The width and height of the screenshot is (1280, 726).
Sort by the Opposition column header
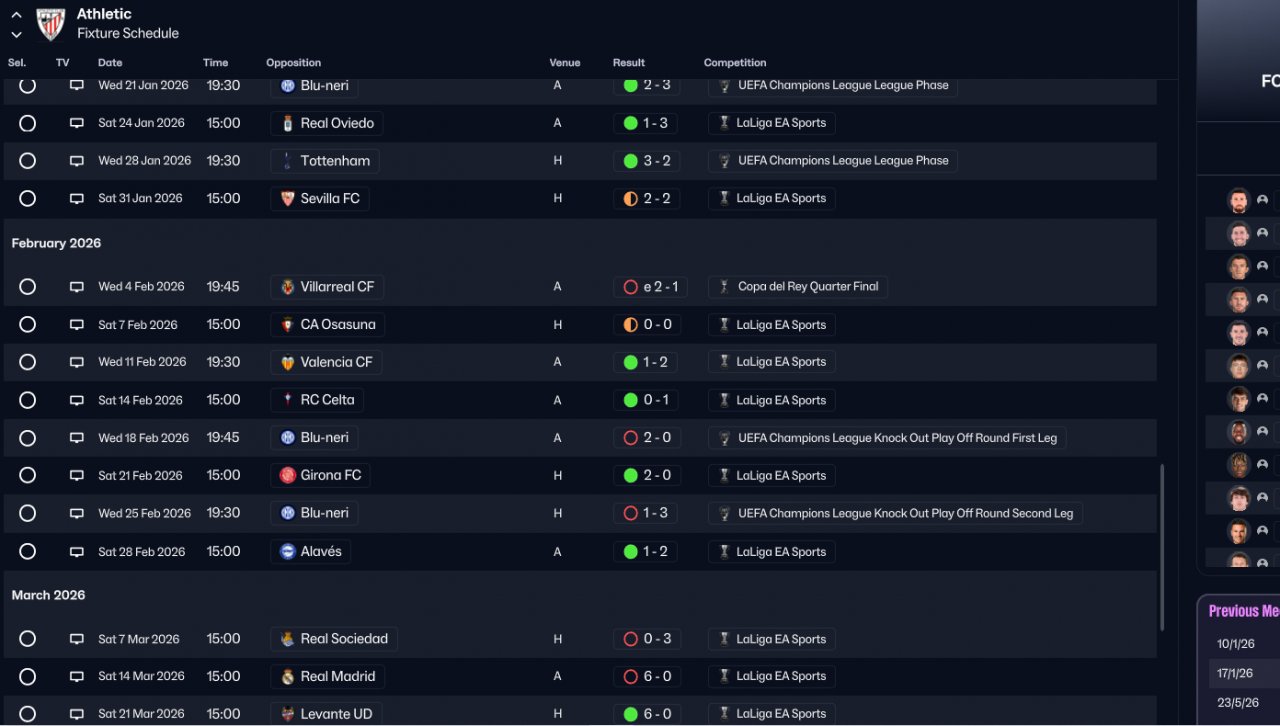tap(294, 63)
